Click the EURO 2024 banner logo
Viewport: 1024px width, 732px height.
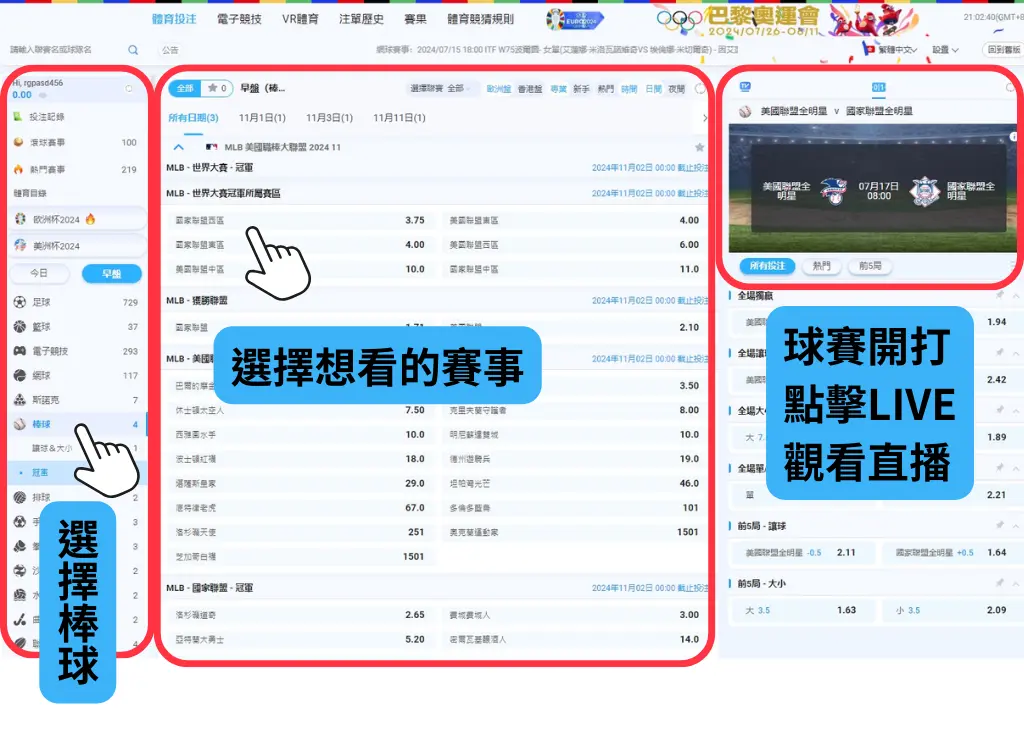(x=575, y=20)
